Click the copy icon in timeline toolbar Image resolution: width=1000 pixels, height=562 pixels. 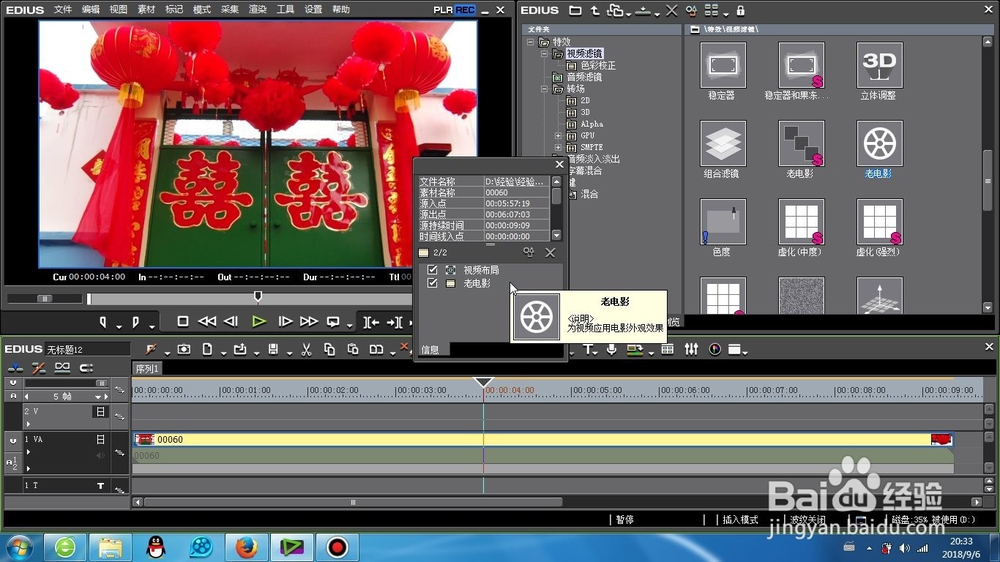pyautogui.click(x=329, y=349)
